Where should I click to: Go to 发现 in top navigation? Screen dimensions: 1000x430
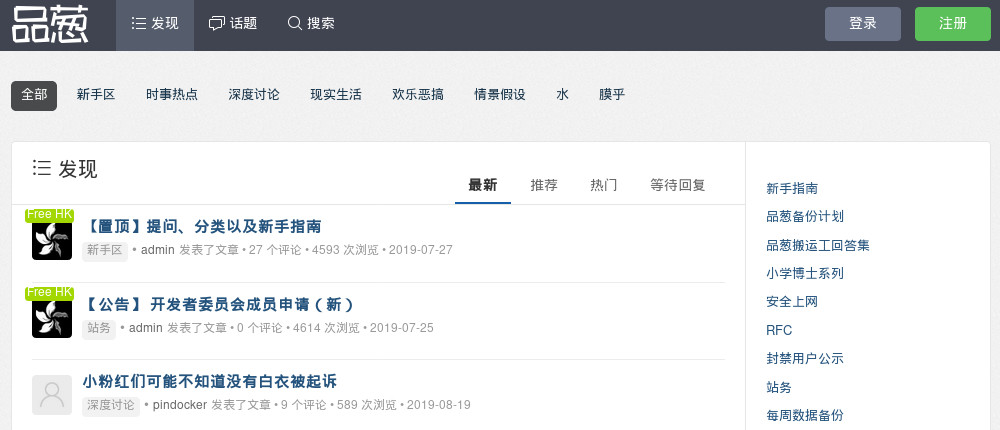pos(155,24)
